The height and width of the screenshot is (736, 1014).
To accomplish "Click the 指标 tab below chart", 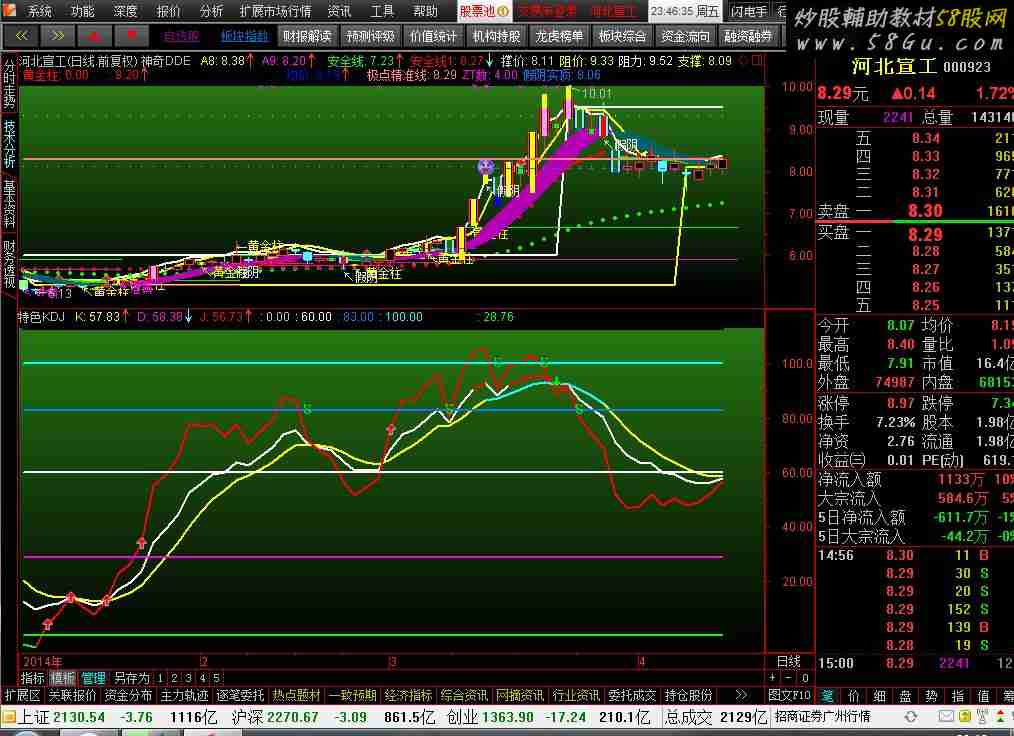I will click(x=32, y=678).
